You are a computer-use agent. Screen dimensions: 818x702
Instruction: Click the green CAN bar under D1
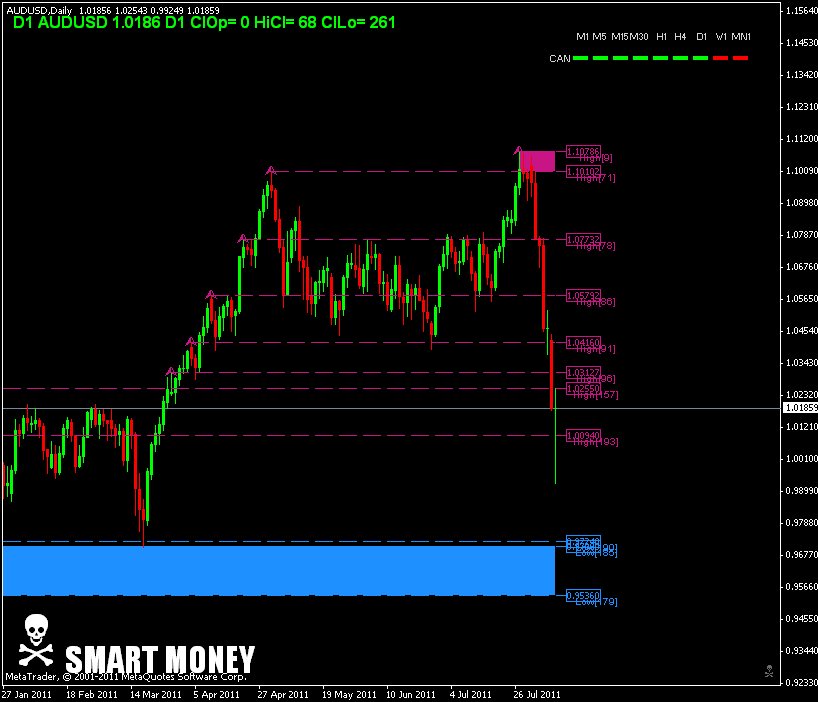701,58
